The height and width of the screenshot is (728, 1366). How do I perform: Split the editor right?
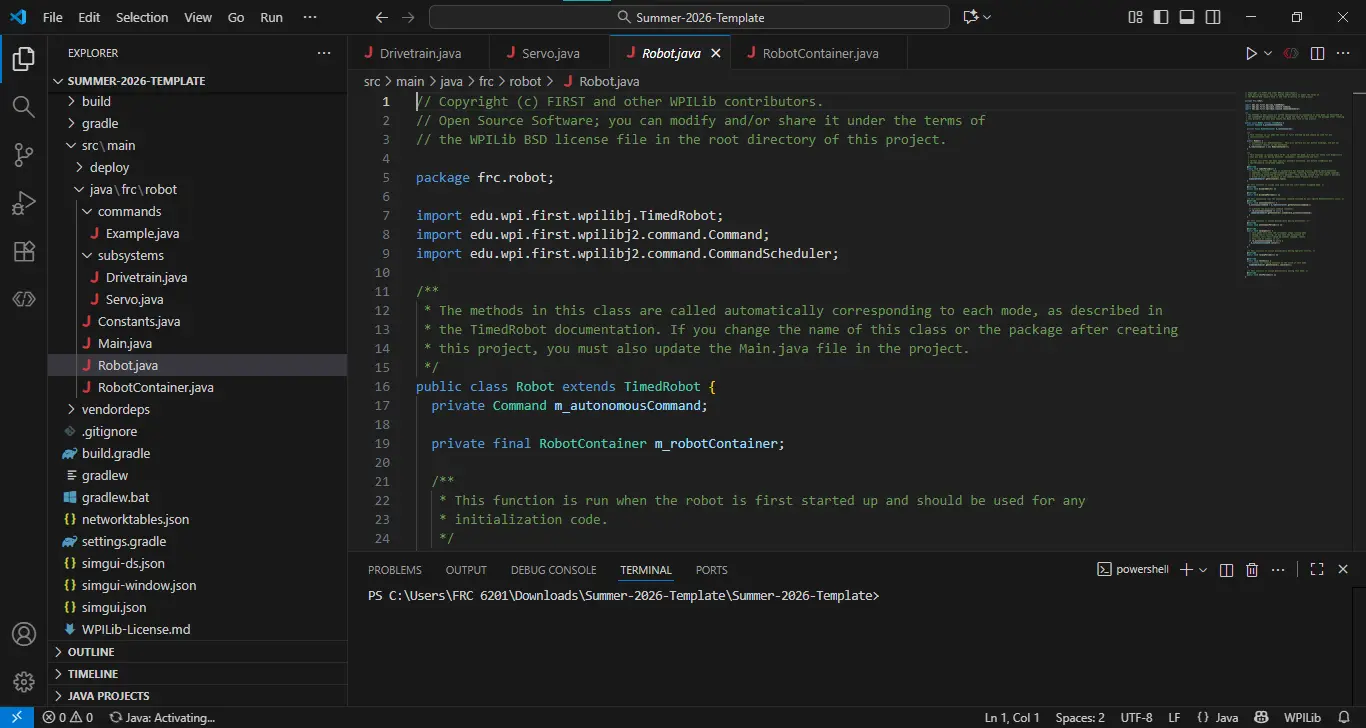pos(1317,53)
